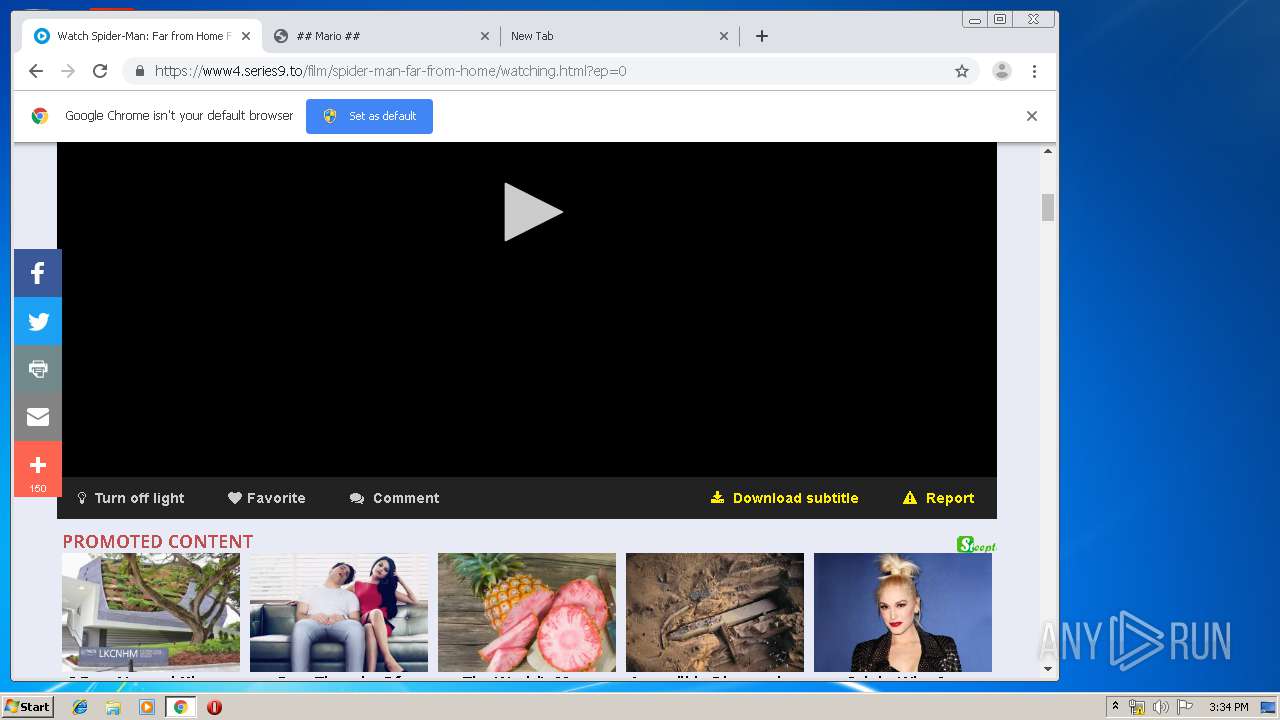Open Chrome three-dot menu
Image resolution: width=1280 pixels, height=720 pixels.
tap(1034, 71)
